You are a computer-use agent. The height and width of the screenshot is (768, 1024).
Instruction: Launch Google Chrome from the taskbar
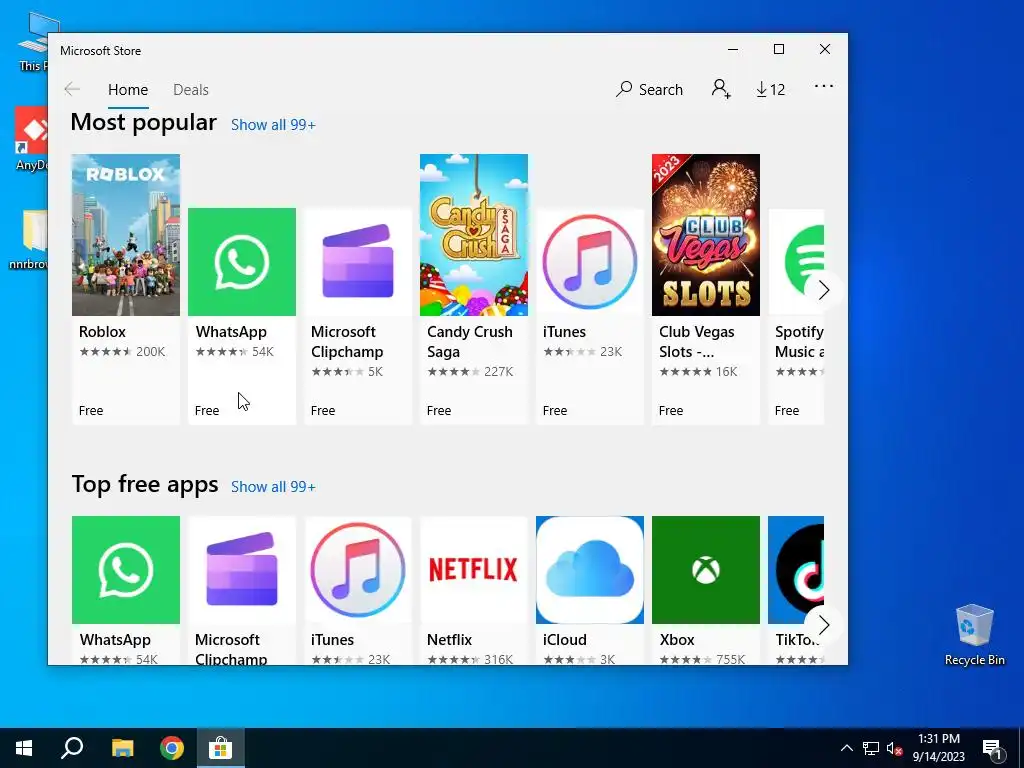coord(172,748)
